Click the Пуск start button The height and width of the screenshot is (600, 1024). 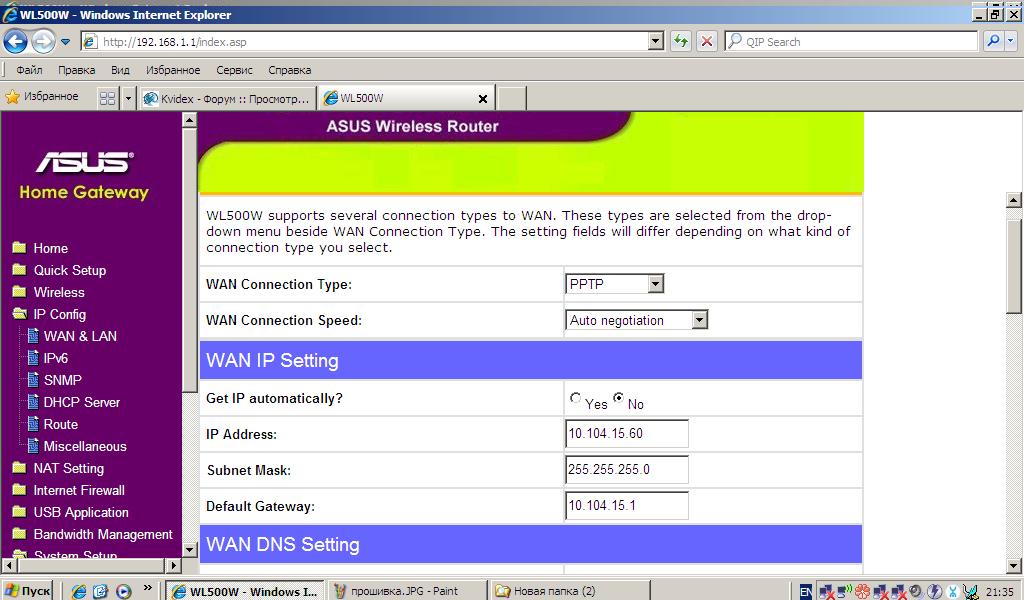[x=27, y=591]
